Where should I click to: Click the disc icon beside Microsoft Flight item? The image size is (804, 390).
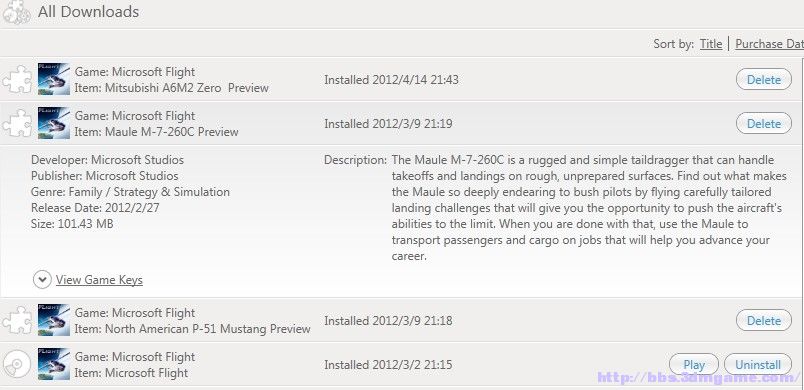[x=17, y=364]
